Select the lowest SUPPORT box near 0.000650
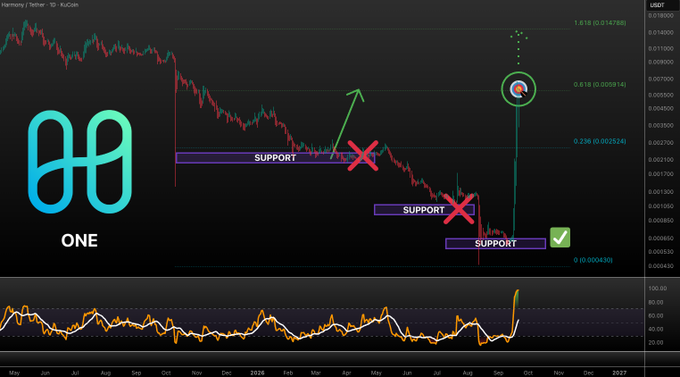 coord(495,243)
